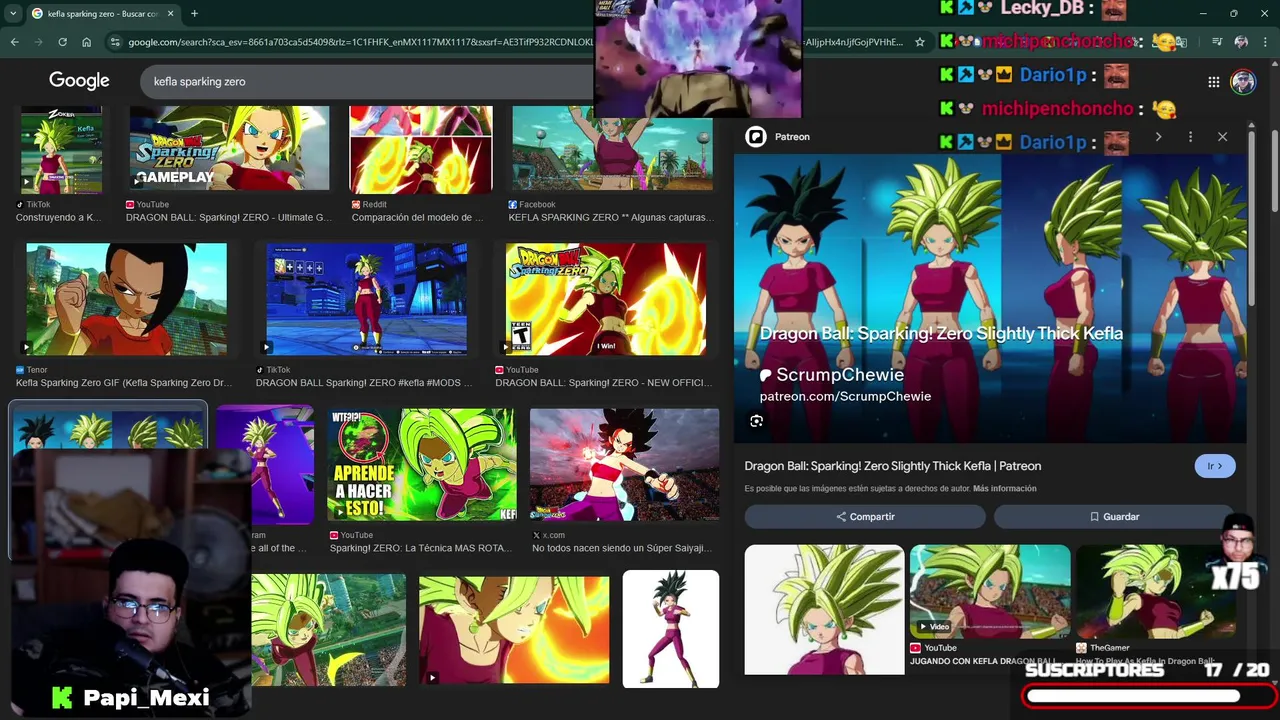
Task: Open Facebook KEFLA SPARKING ZERO capturas image
Action: (612, 148)
